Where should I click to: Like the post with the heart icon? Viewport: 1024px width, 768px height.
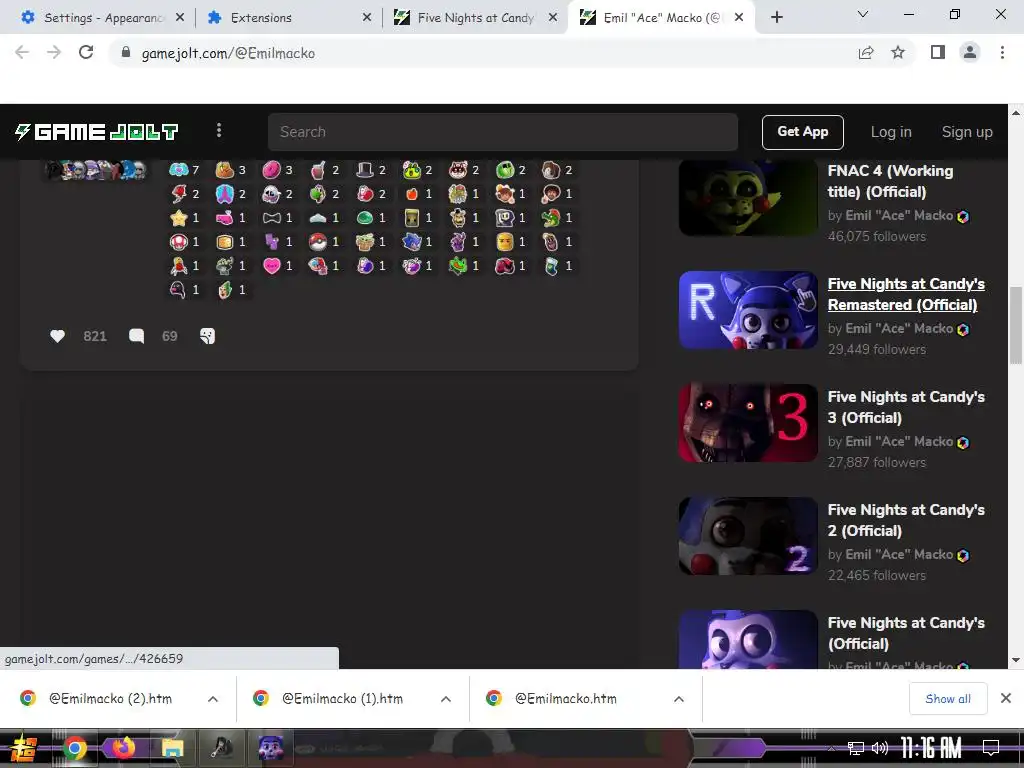coord(57,336)
